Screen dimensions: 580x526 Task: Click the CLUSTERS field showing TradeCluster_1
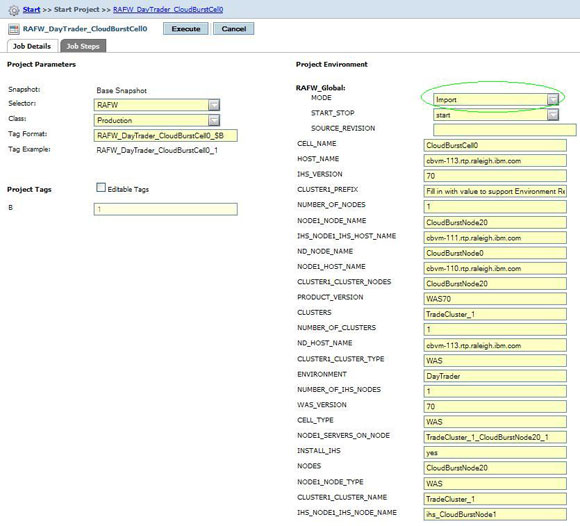[x=495, y=314]
